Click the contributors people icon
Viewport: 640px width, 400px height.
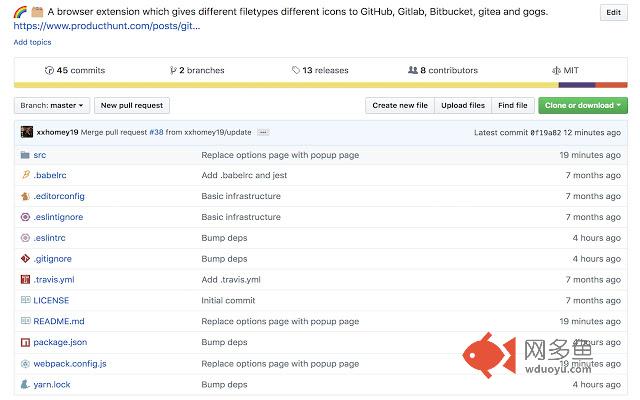click(413, 70)
